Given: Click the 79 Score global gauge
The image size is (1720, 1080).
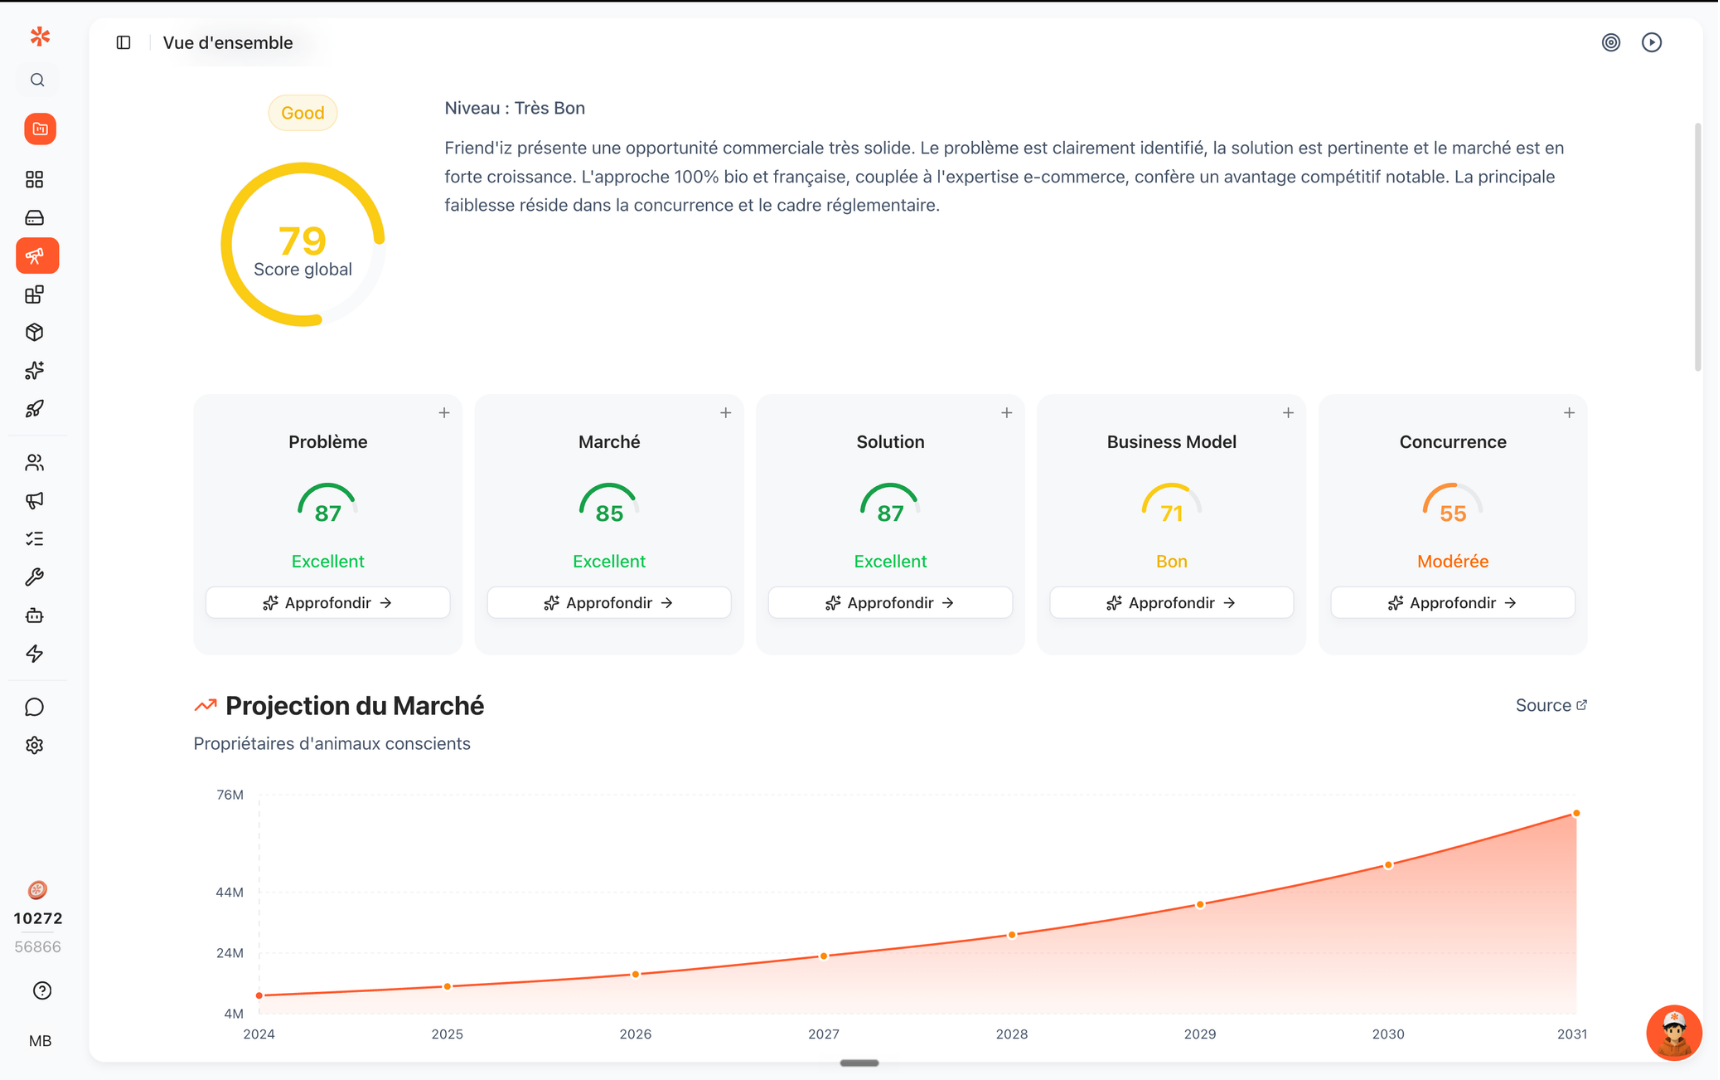Looking at the screenshot, I should 302,244.
